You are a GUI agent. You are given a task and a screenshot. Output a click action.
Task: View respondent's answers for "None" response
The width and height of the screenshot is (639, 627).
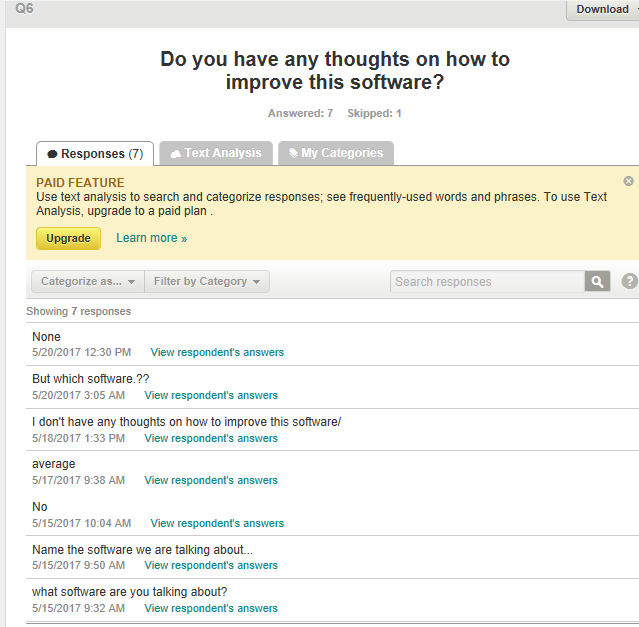pos(217,352)
